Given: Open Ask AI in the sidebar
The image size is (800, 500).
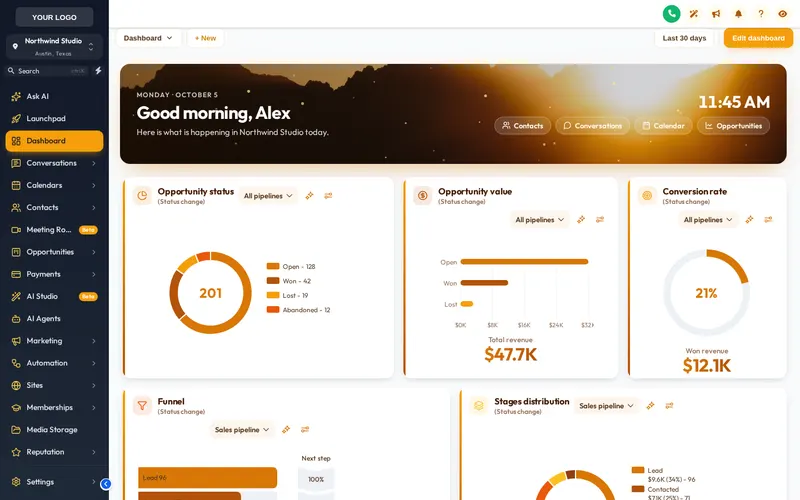Looking at the screenshot, I should click(54, 96).
